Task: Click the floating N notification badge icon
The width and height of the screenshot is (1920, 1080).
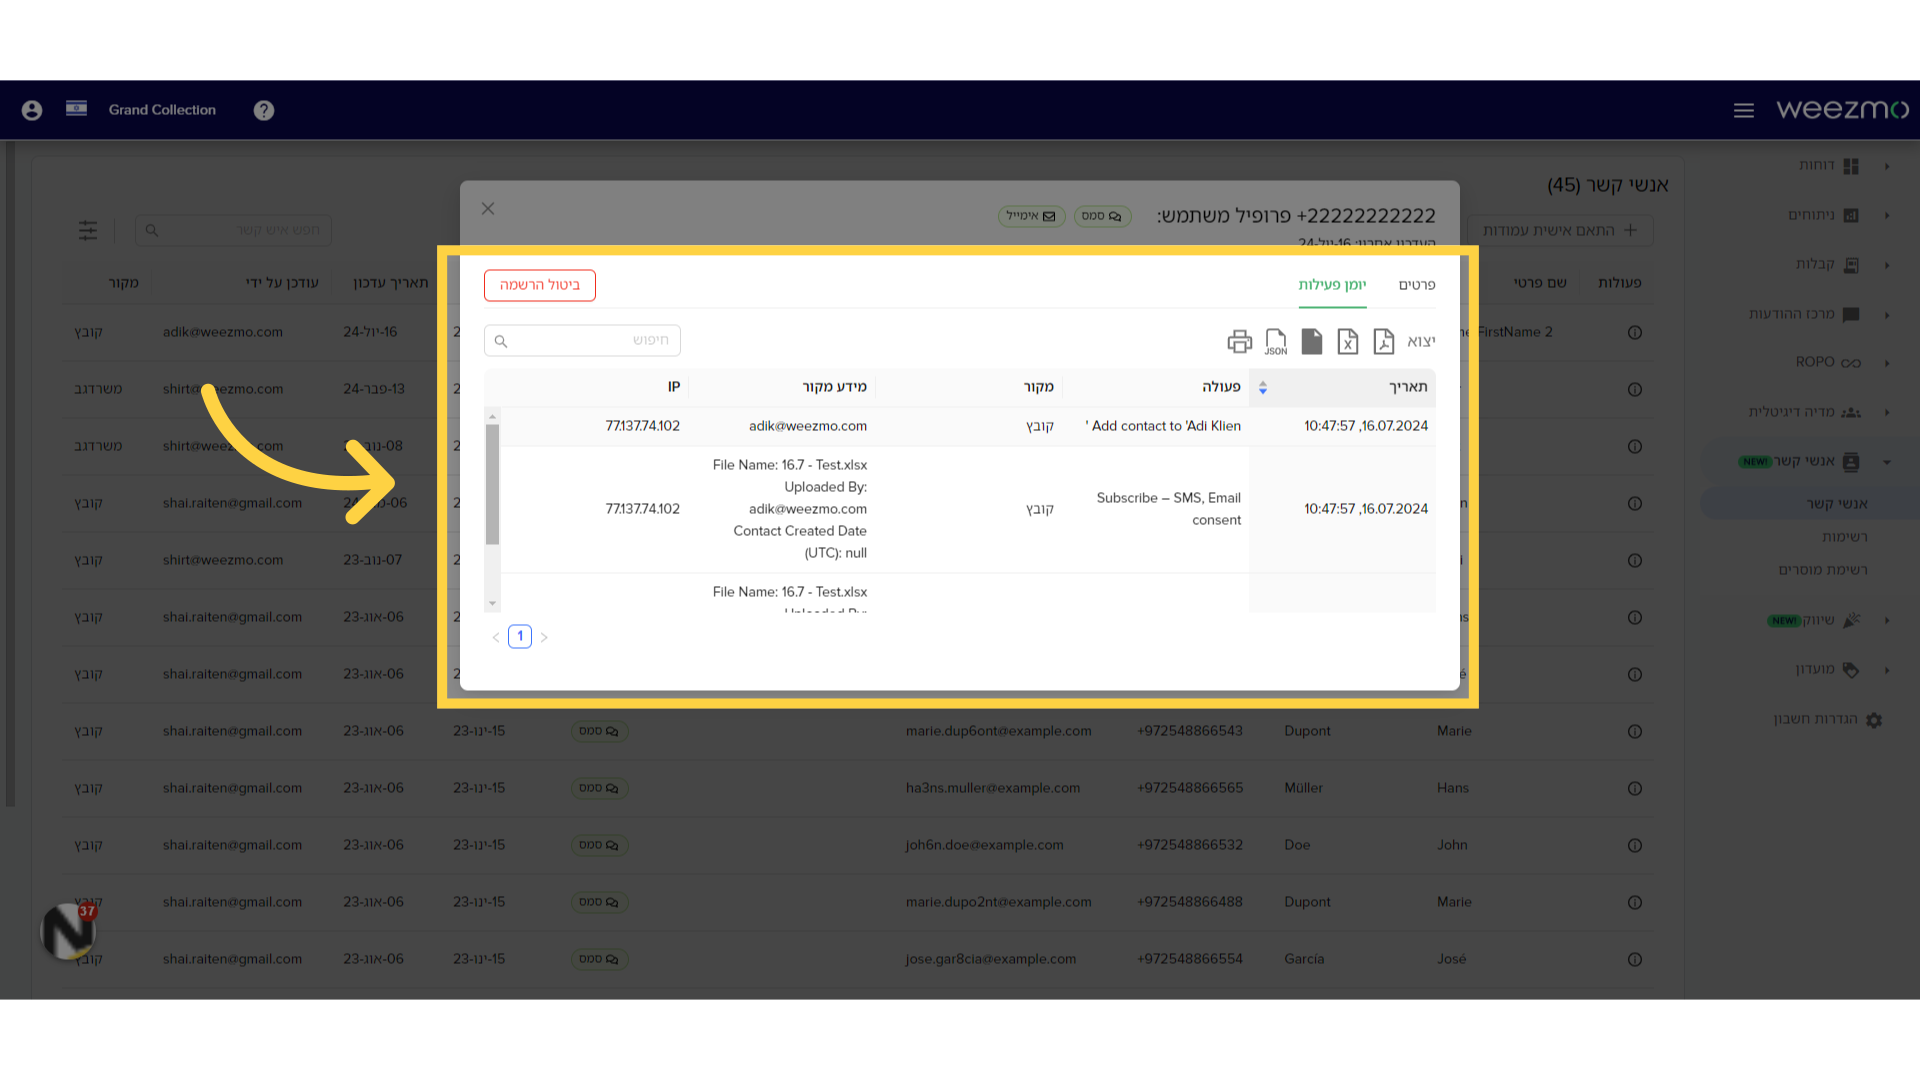Action: point(68,931)
